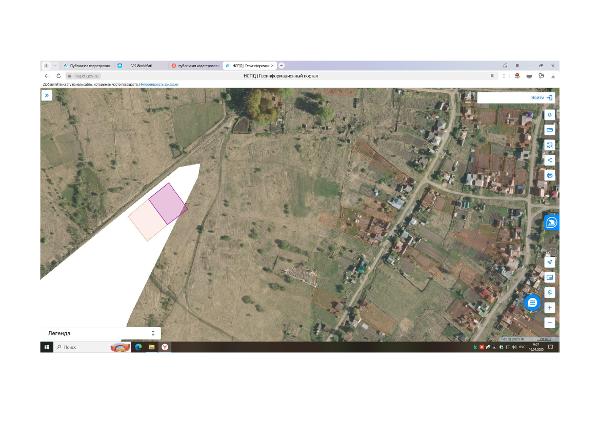Expand the Легенда panel arrows
Screen dimensions: 600x424
click(153, 333)
